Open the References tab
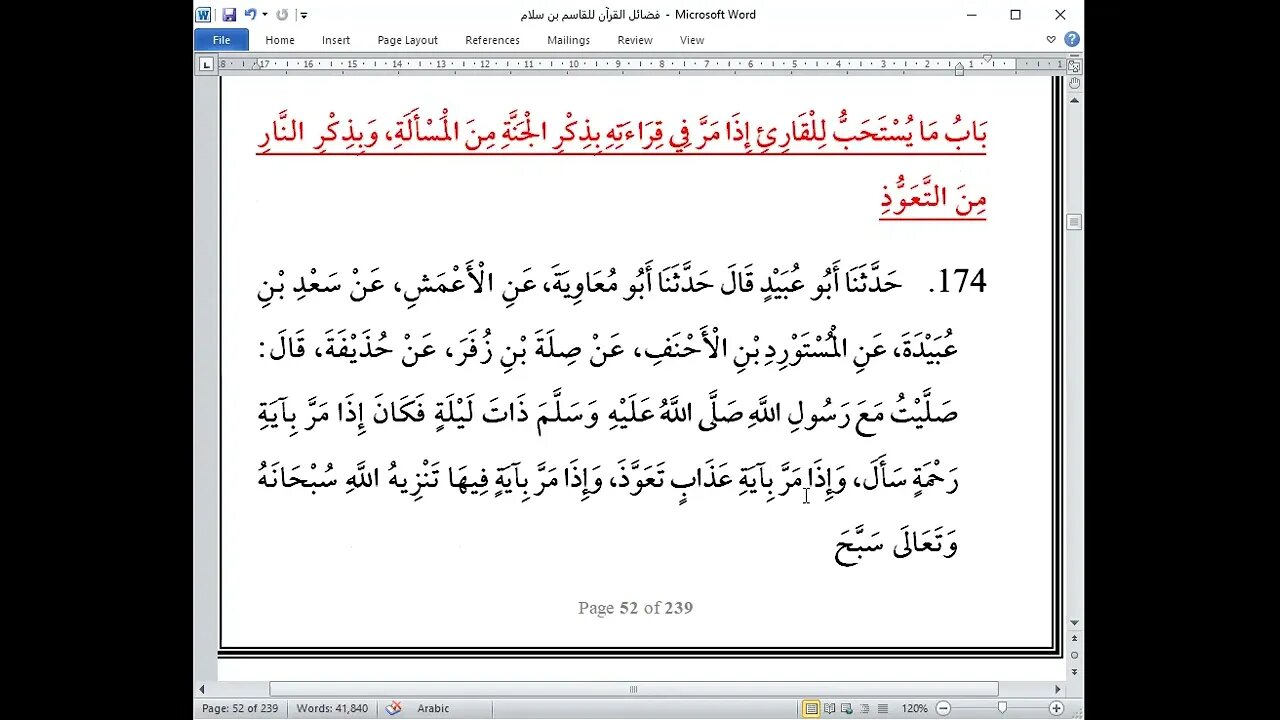 pyautogui.click(x=492, y=40)
